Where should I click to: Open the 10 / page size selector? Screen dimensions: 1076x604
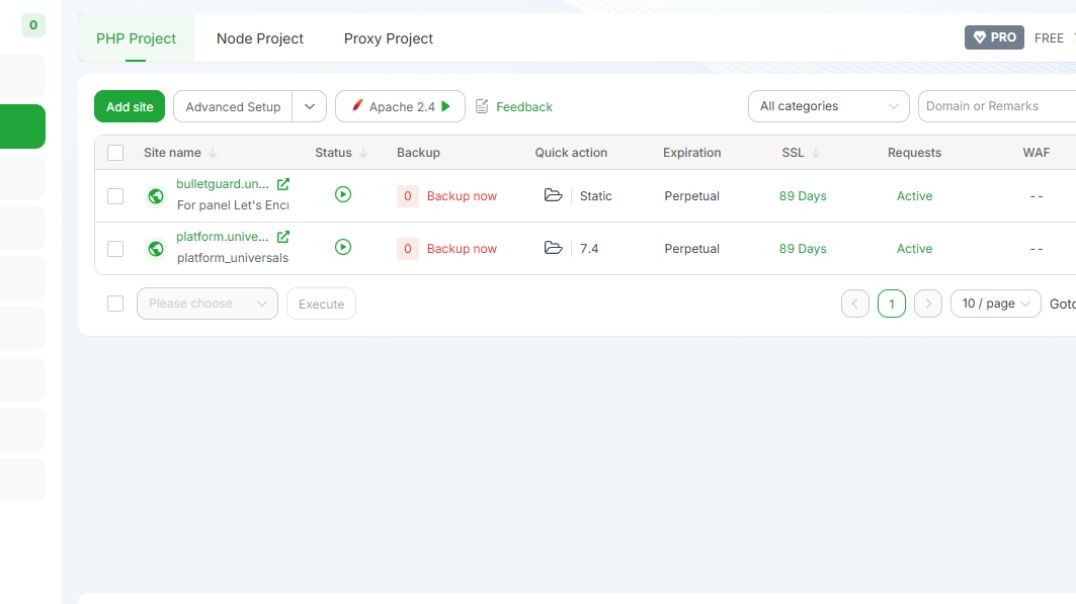(994, 303)
